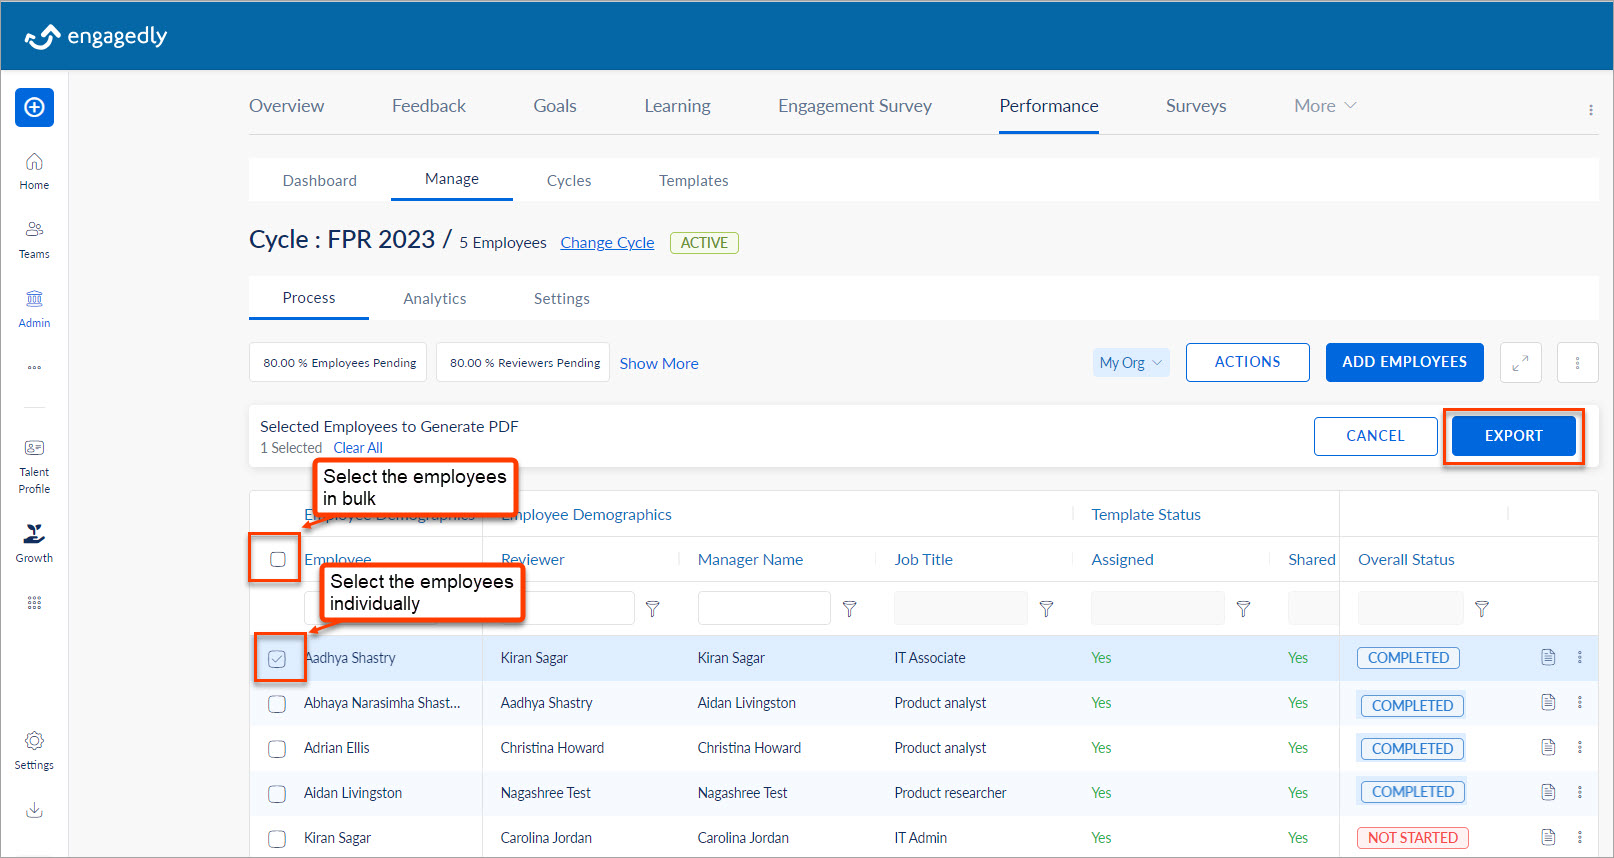Image resolution: width=1614 pixels, height=858 pixels.
Task: Click 80.00 % Employees Pending chip
Action: click(x=339, y=363)
